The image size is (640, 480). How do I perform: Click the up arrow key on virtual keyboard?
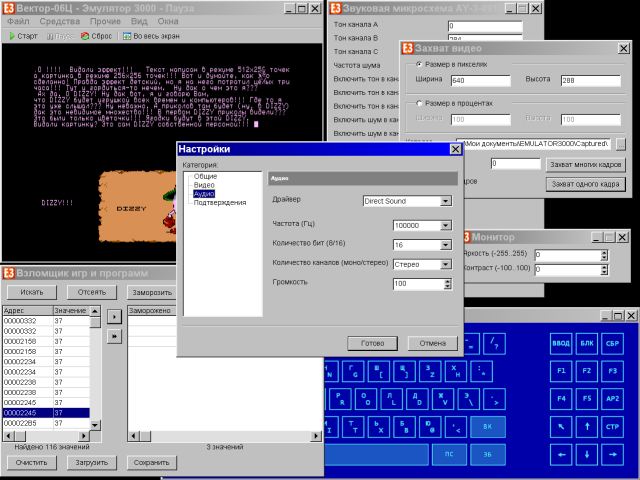pos(587,427)
